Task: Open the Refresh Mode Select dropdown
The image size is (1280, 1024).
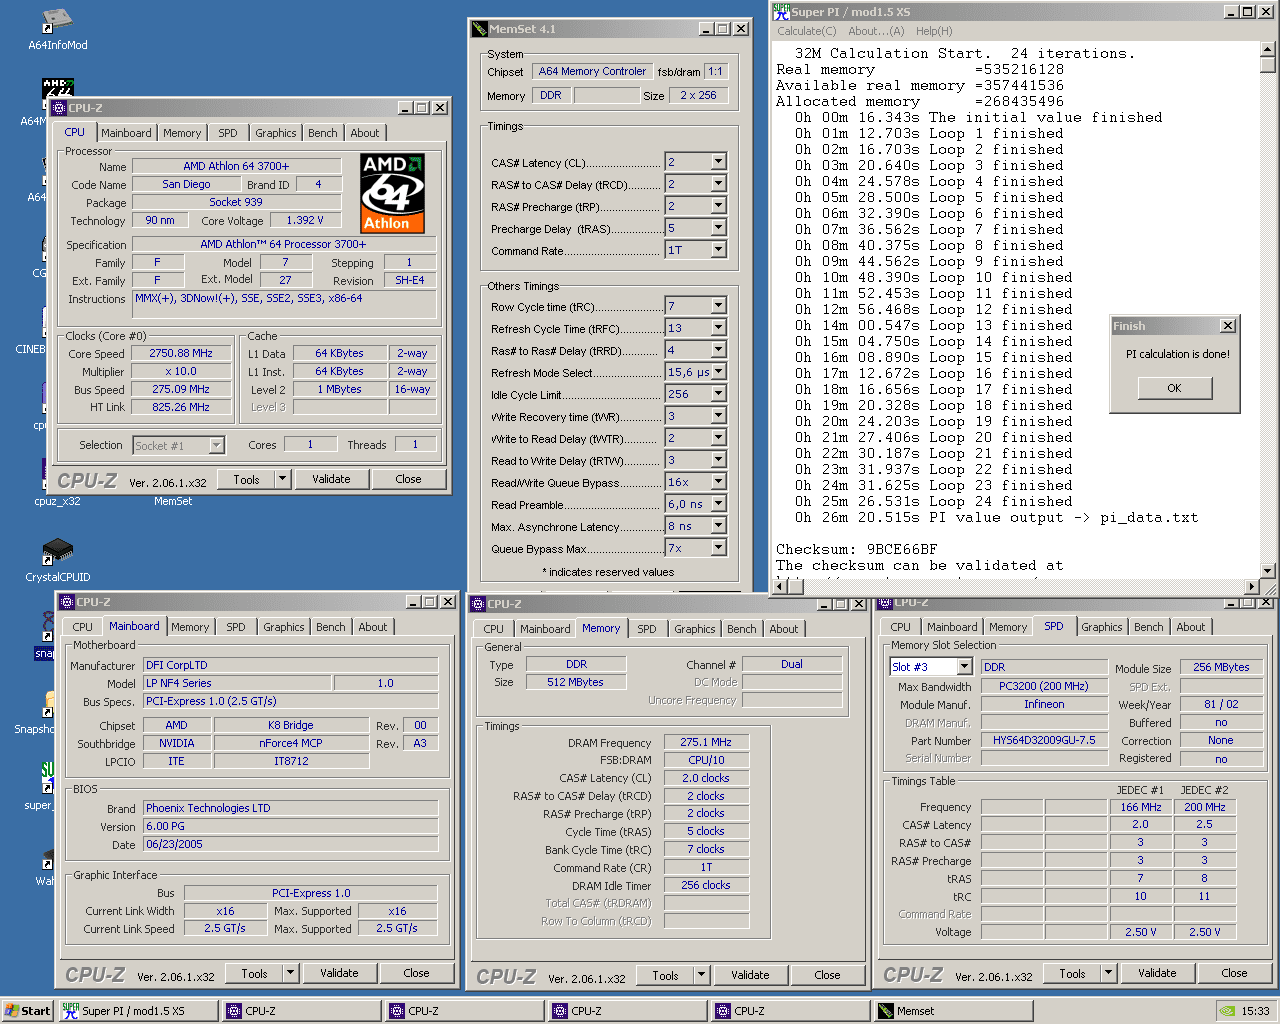Action: [718, 372]
